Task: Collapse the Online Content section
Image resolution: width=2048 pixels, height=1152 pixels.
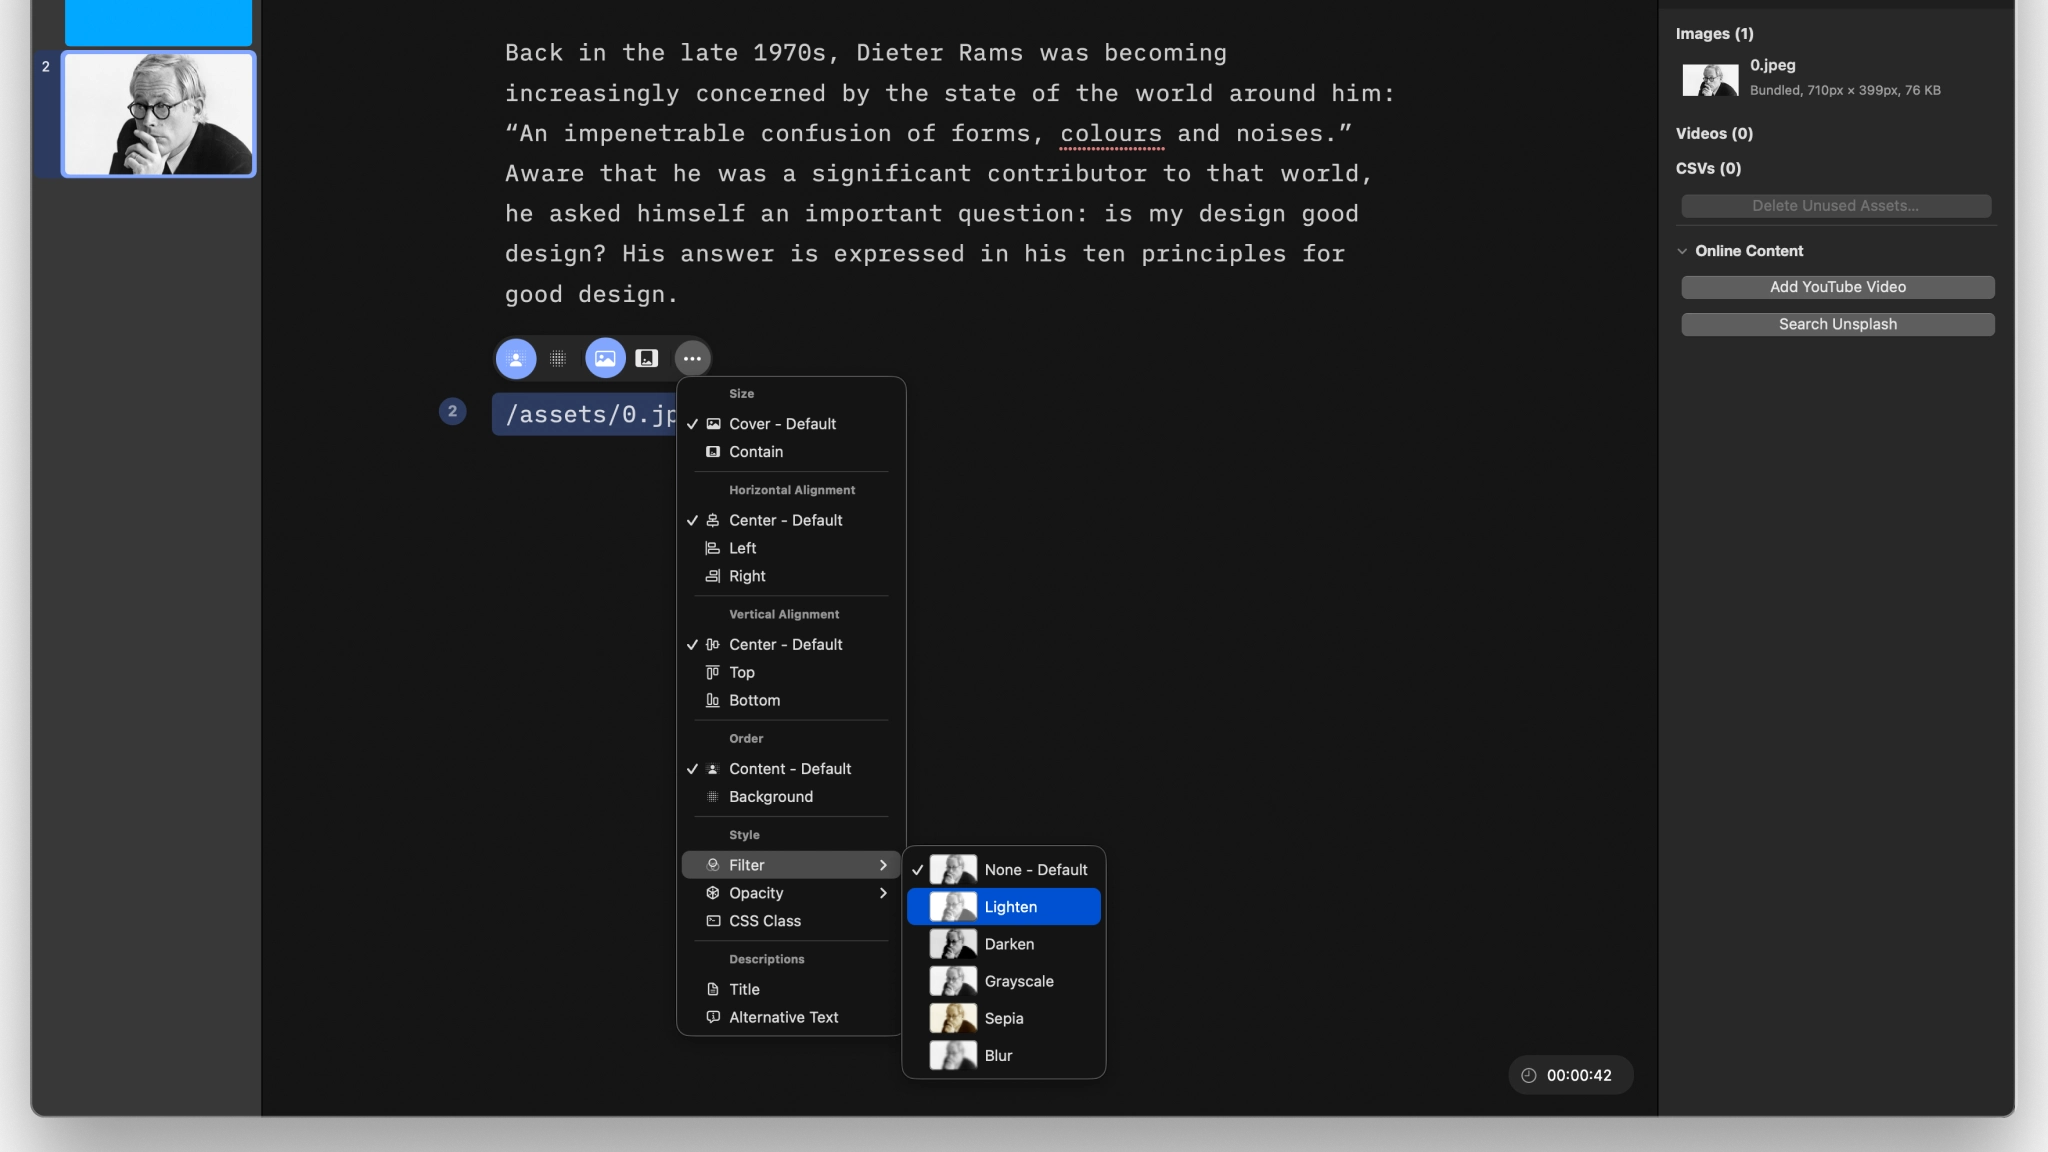Action: point(1683,251)
